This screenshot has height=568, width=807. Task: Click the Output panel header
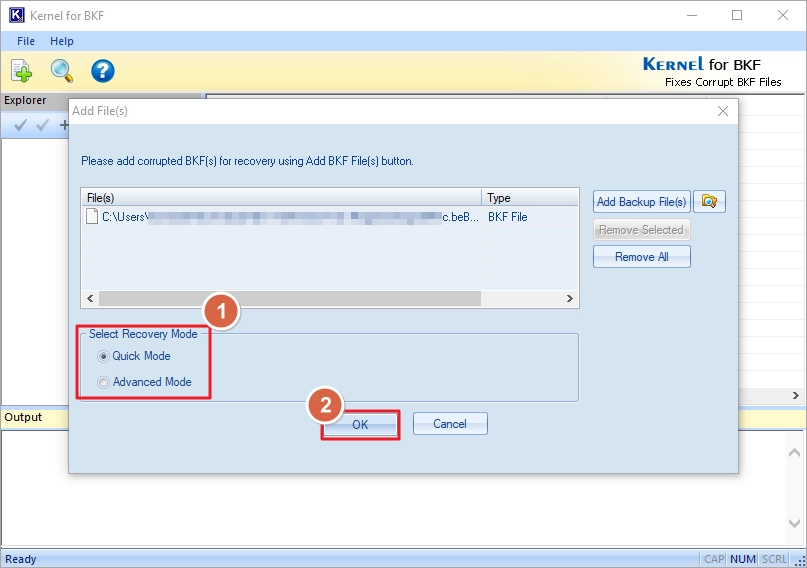pyautogui.click(x=35, y=417)
